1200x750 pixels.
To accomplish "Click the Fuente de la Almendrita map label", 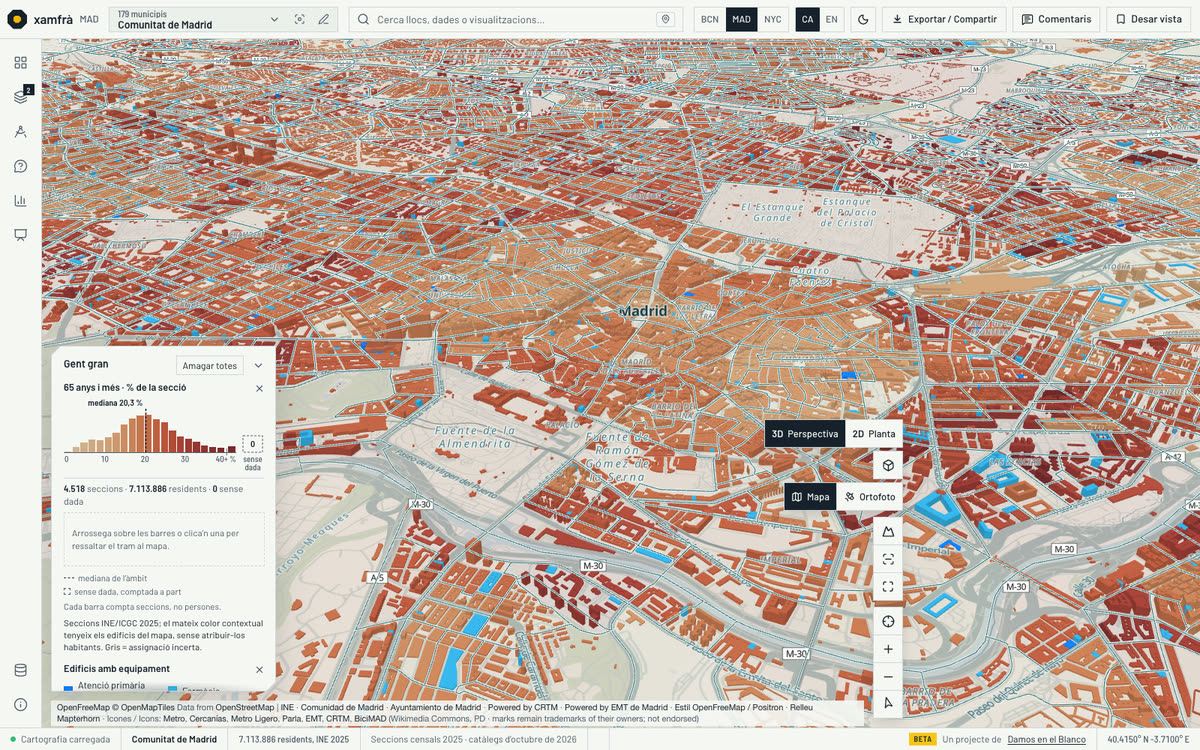I will tap(475, 436).
